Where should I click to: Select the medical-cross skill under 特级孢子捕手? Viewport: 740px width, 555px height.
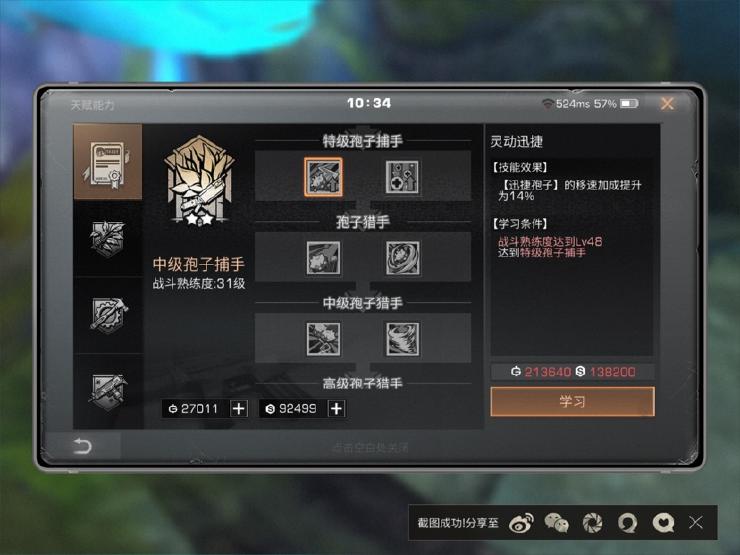pos(403,177)
